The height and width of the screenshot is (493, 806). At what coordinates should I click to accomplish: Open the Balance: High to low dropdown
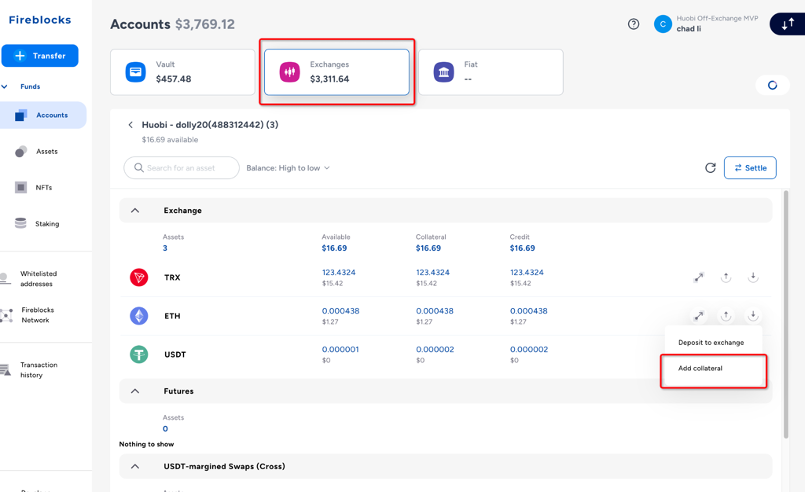288,168
